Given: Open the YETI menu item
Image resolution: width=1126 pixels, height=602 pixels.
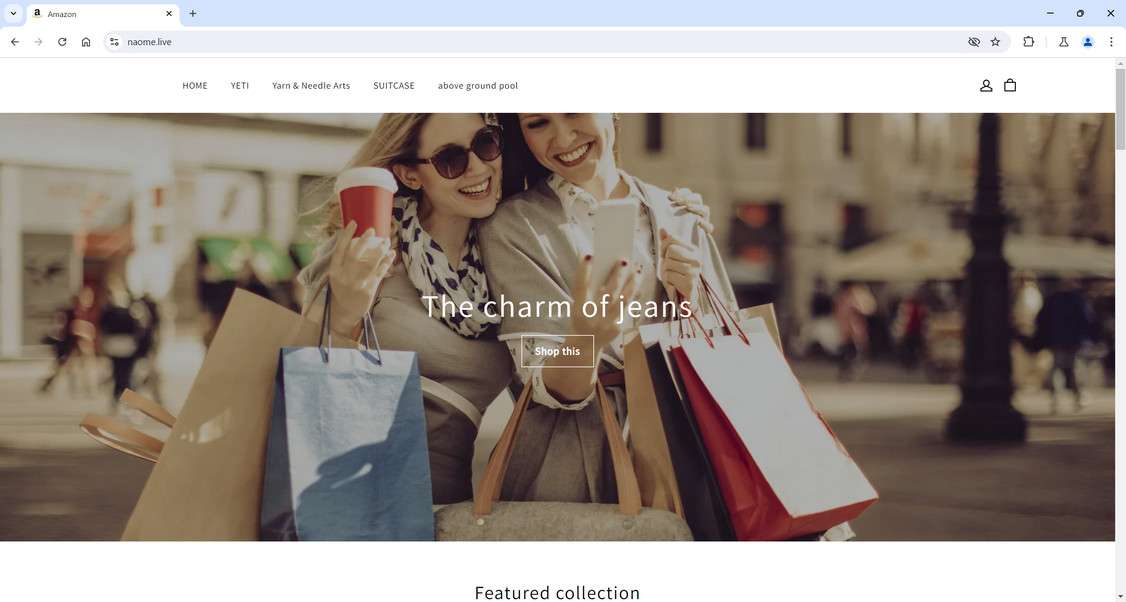Looking at the screenshot, I should click(x=240, y=85).
